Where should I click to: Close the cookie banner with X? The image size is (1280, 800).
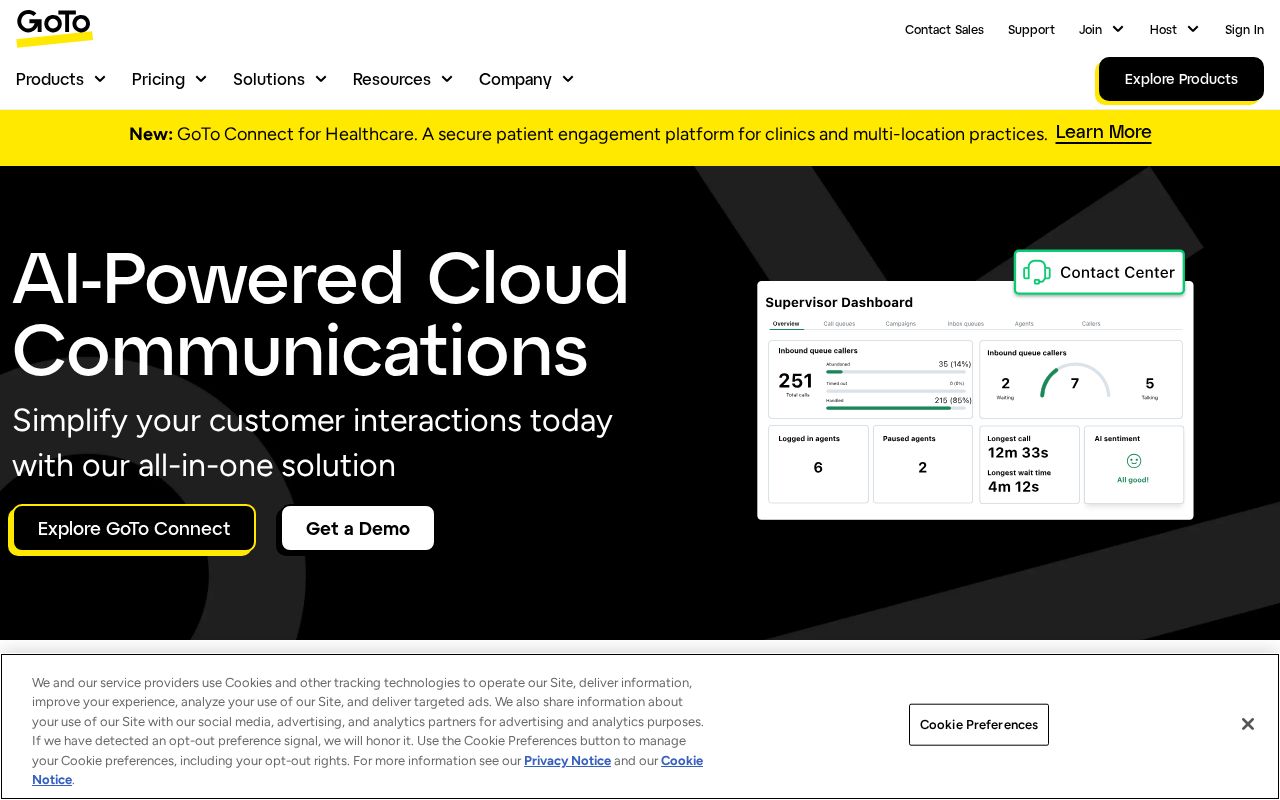tap(1247, 724)
